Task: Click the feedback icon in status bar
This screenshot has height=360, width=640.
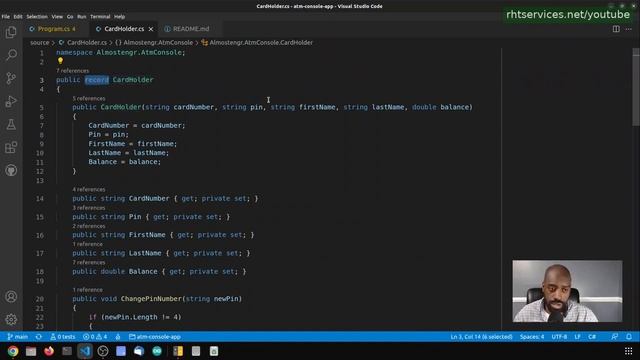Action: point(614,337)
